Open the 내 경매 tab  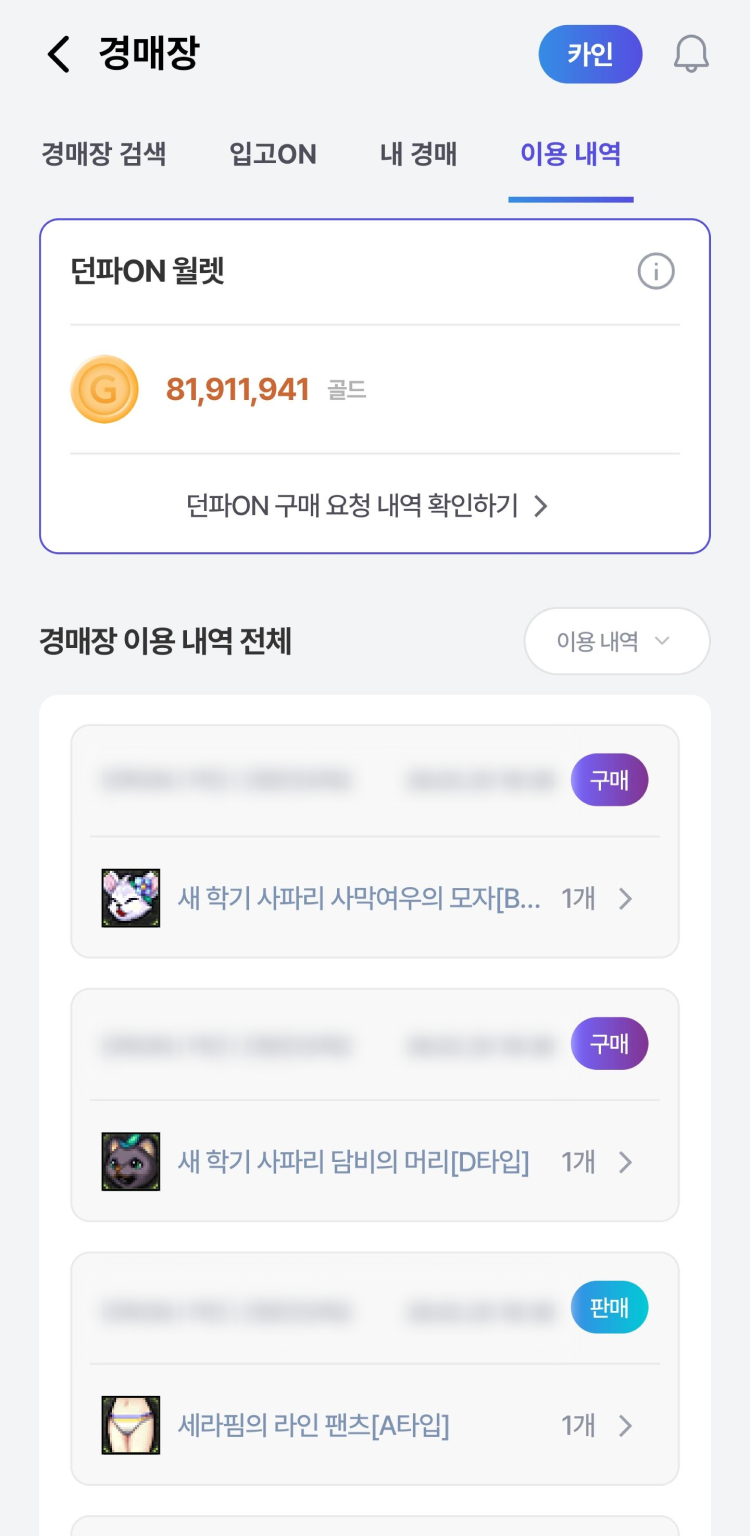point(419,154)
